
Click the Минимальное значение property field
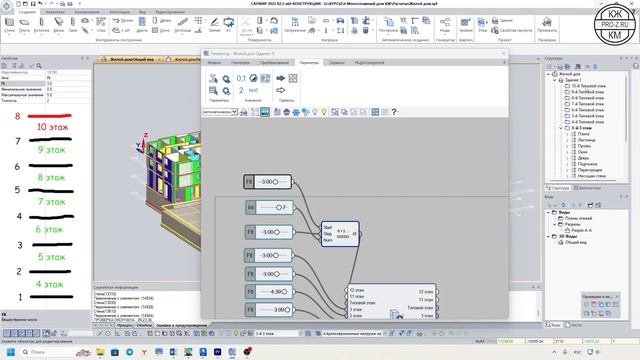point(68,89)
